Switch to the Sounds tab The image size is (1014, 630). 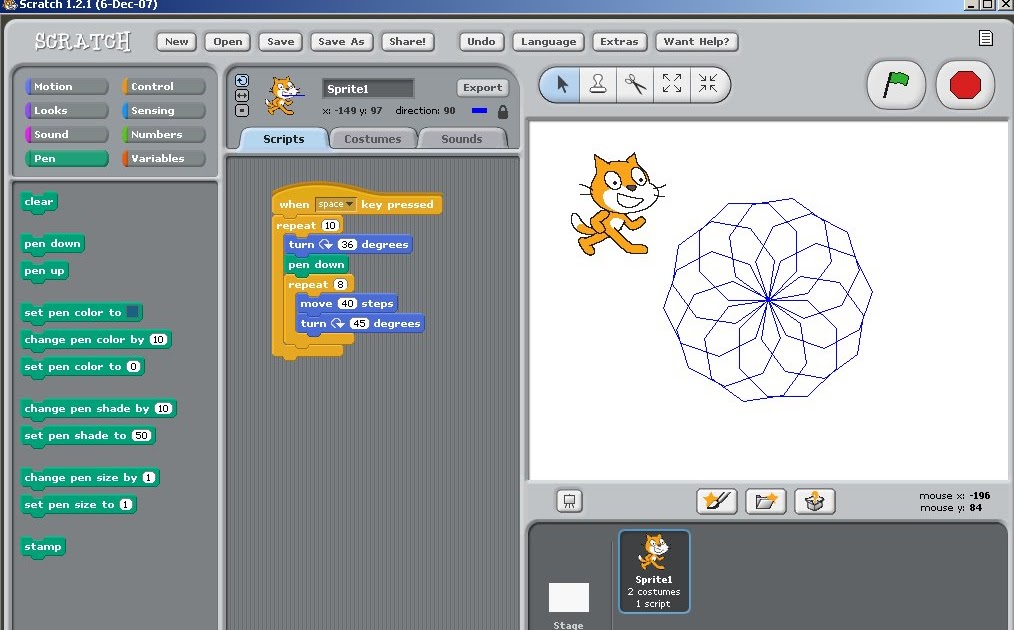coord(461,138)
